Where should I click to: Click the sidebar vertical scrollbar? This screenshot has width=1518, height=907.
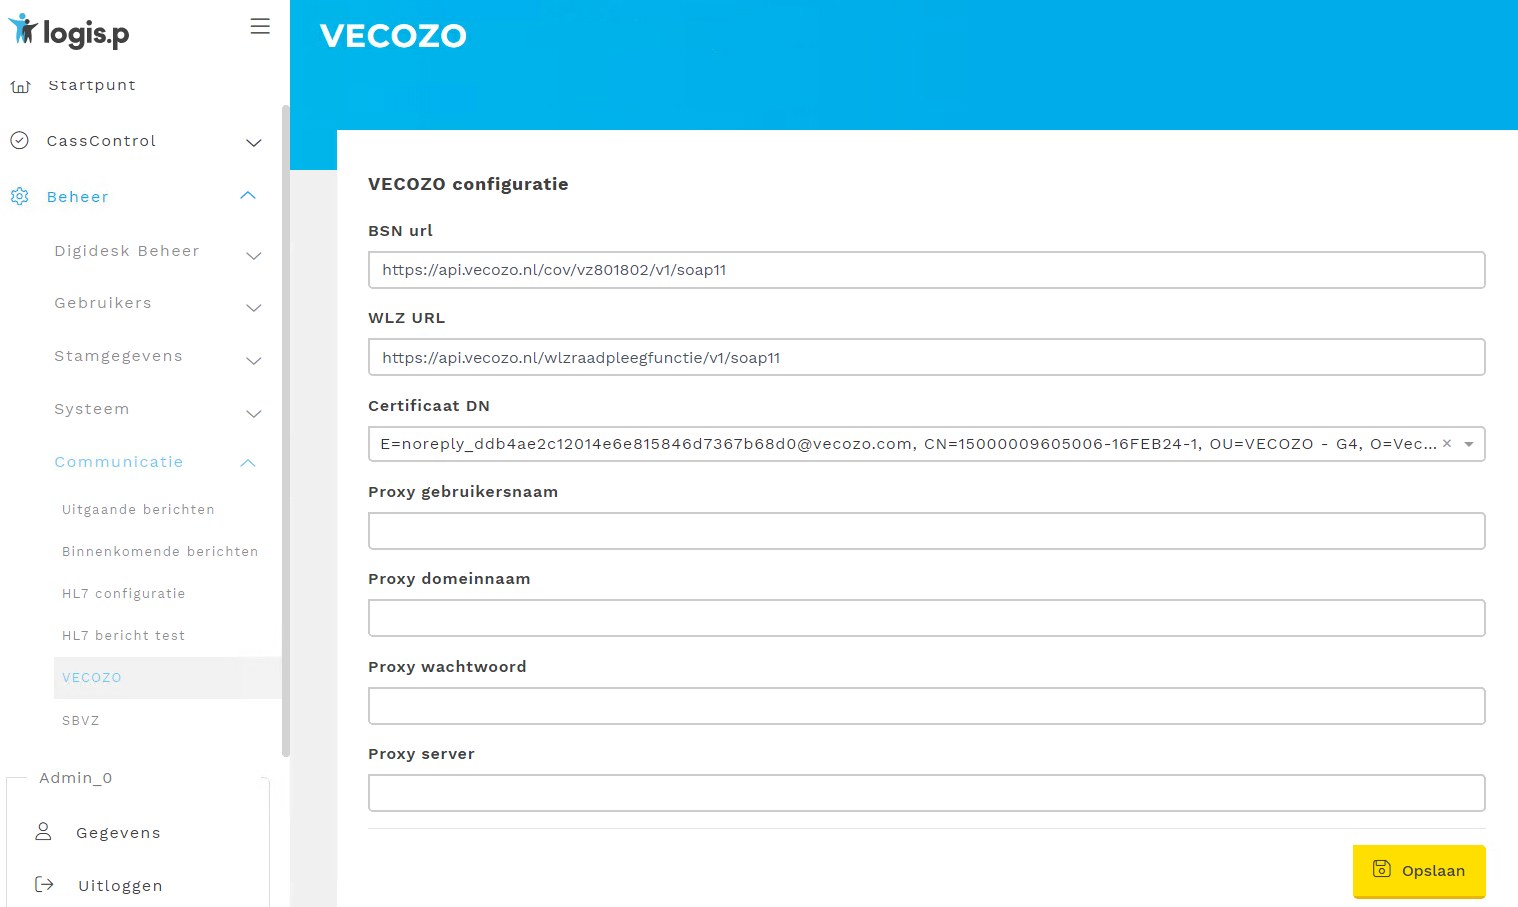point(286,430)
